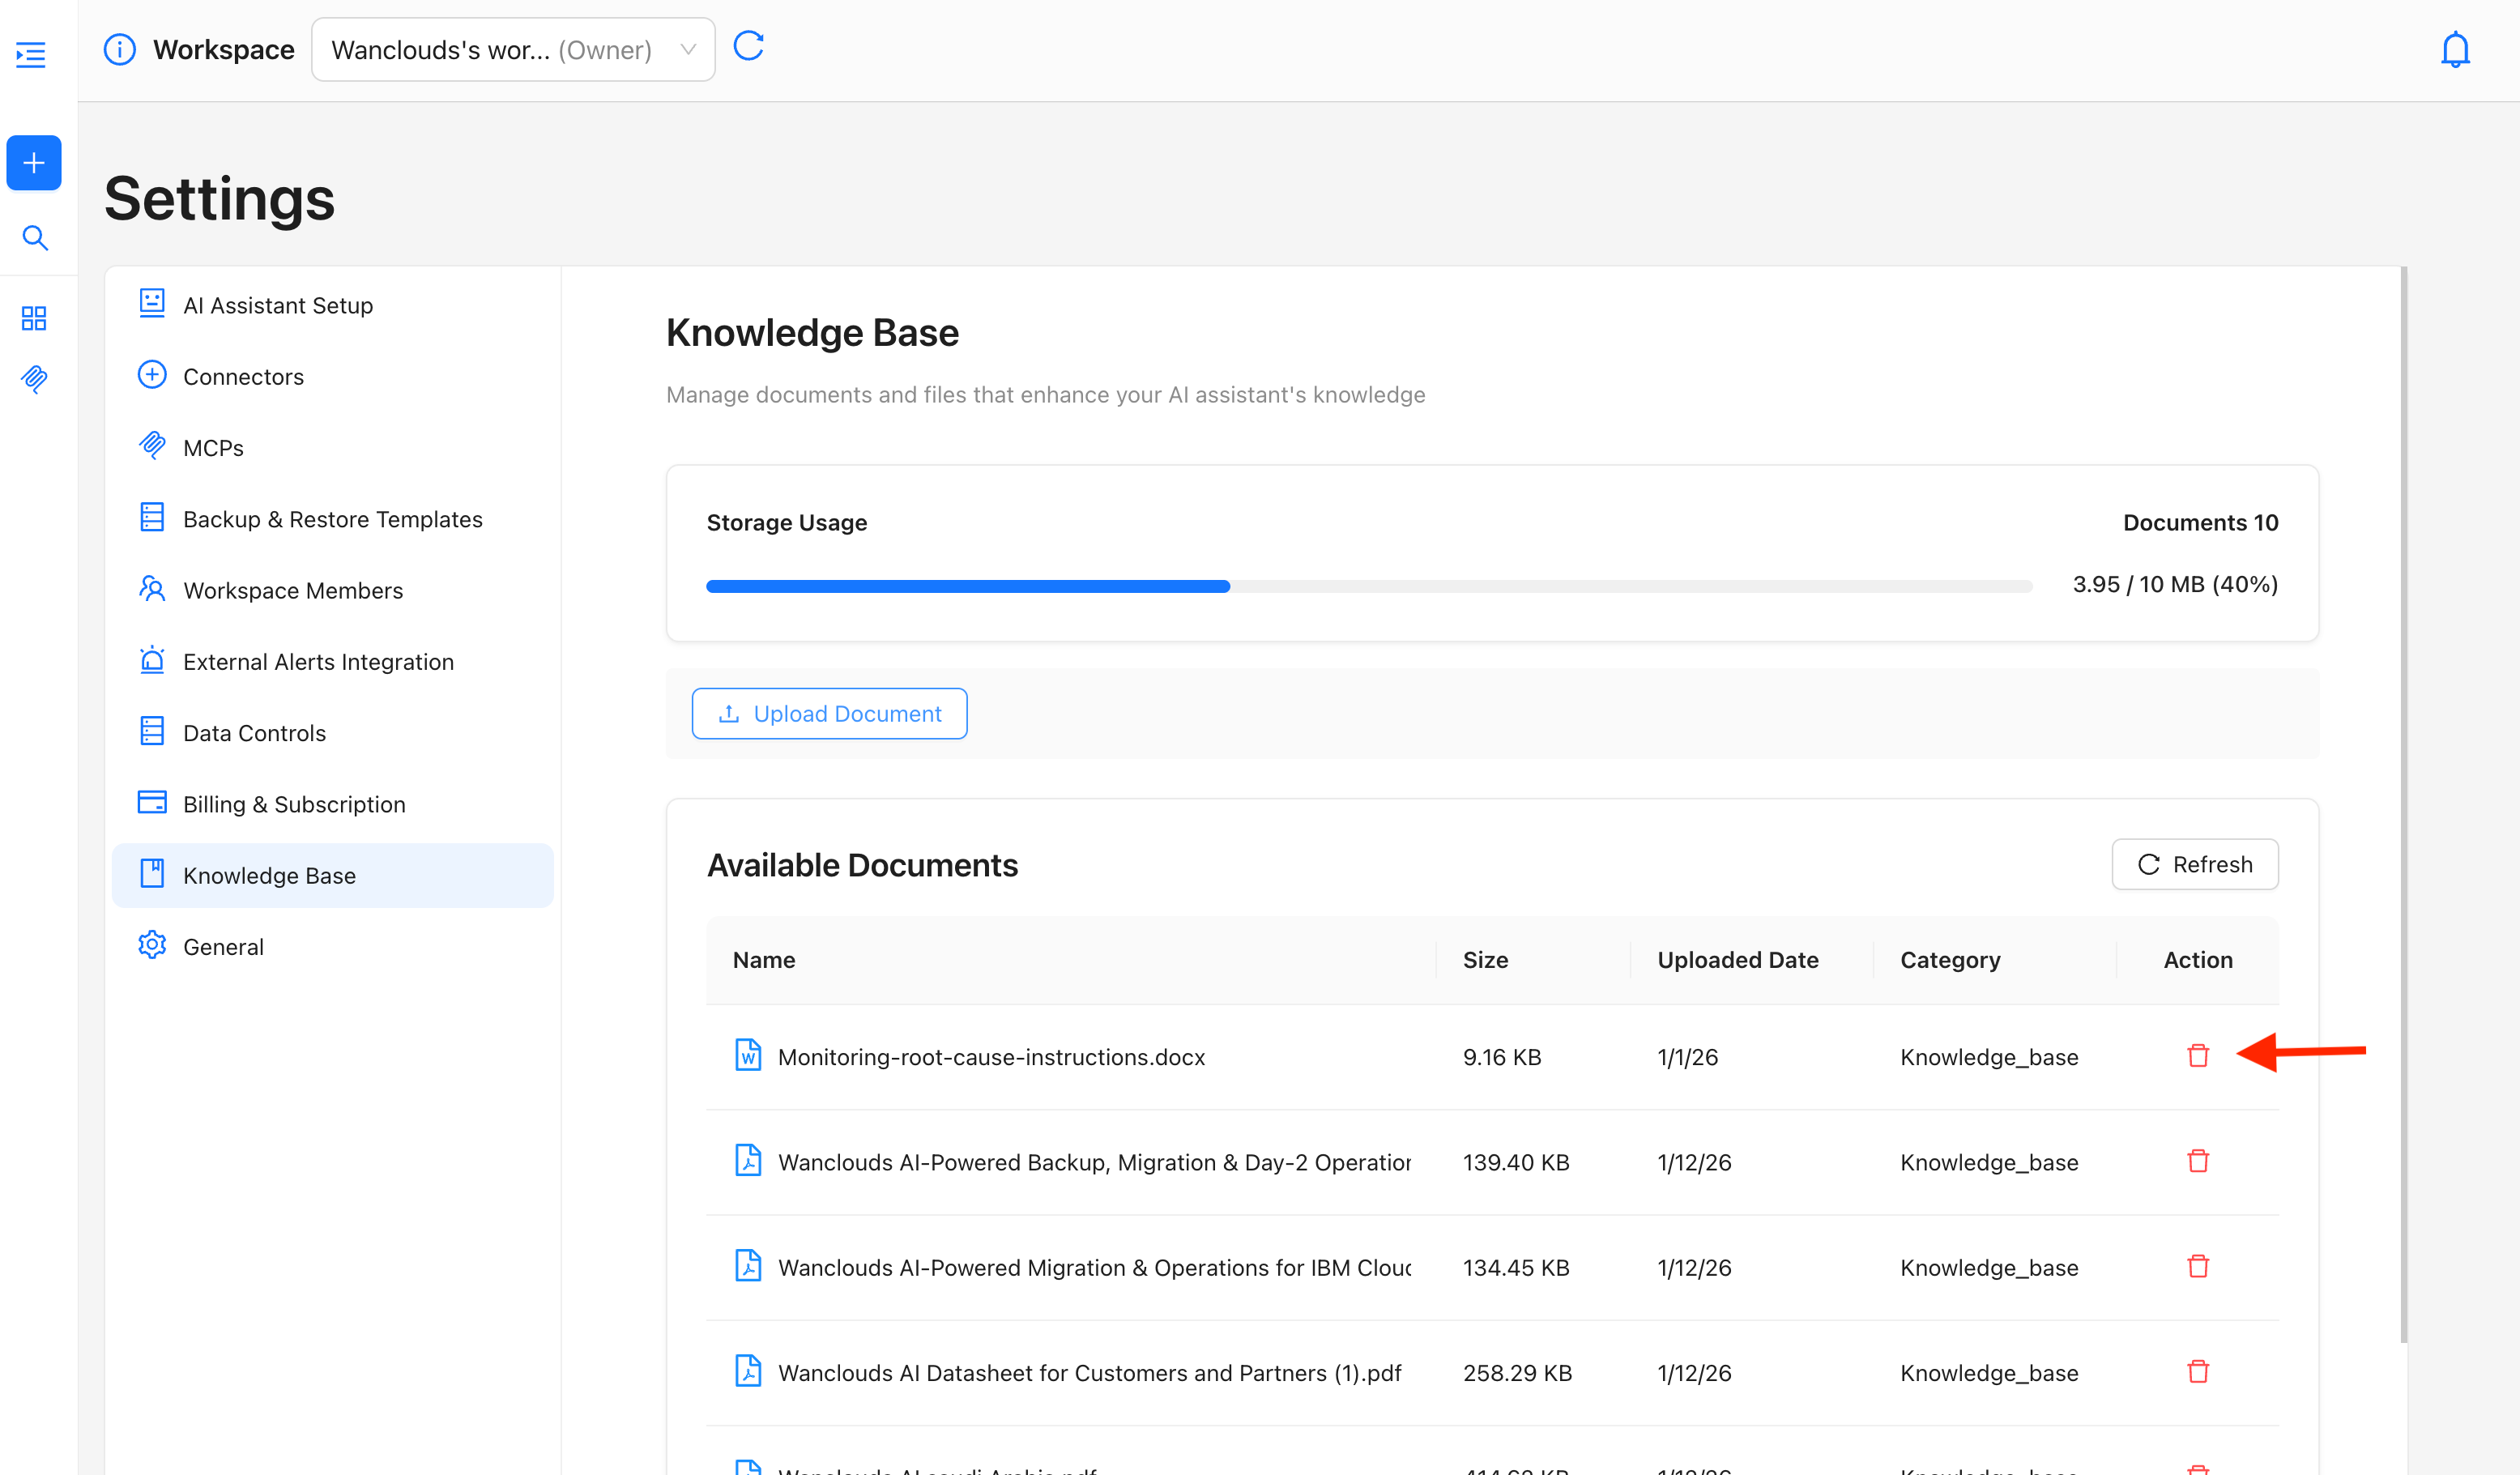Click the storage usage progress bar
2520x1475 pixels.
(x=1368, y=586)
